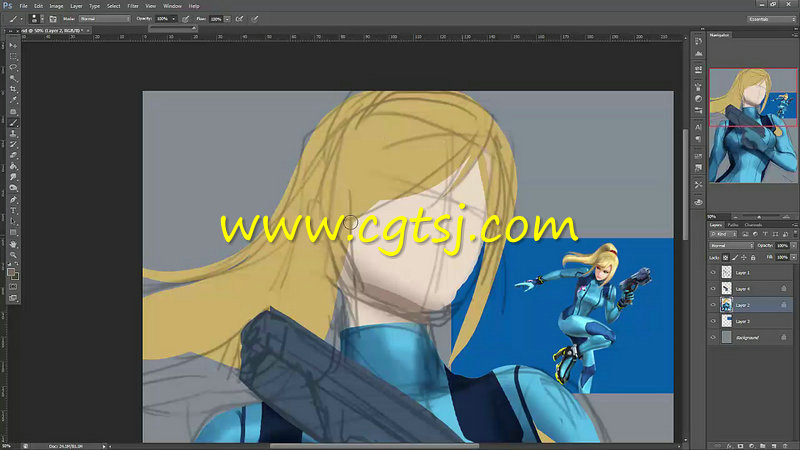Hide Layer 3 visibility eye
The height and width of the screenshot is (450, 800).
713,321
